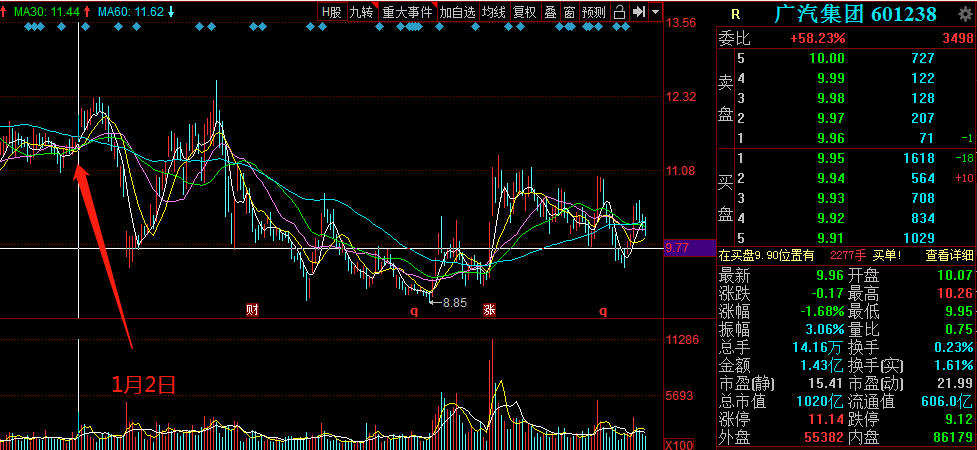Select sell level 1 price 9.96
Viewport: 977px width, 450px height.
pos(832,138)
